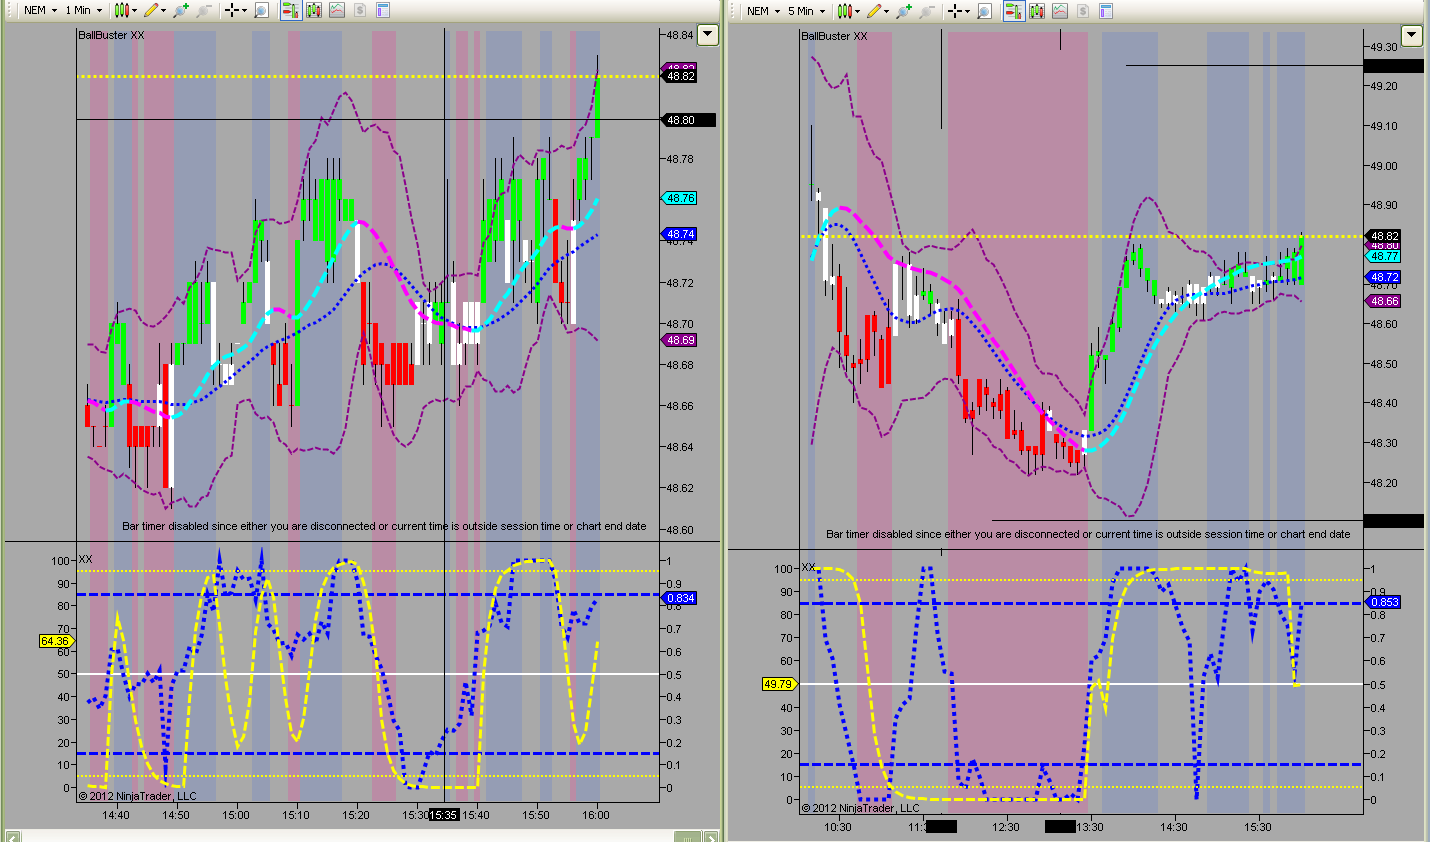
Task: Open the NEM instrument dropdown in the 1 Min chart
Action: pyautogui.click(x=40, y=10)
